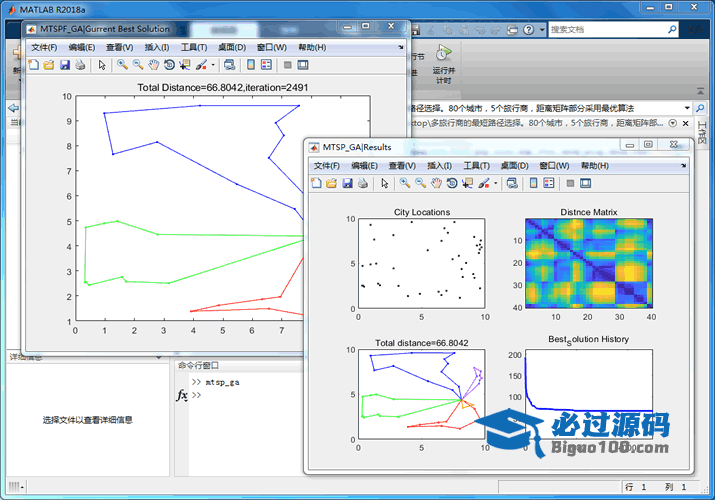Show plot tools in Current Best Solution figure
The image size is (715, 500).
click(303, 65)
